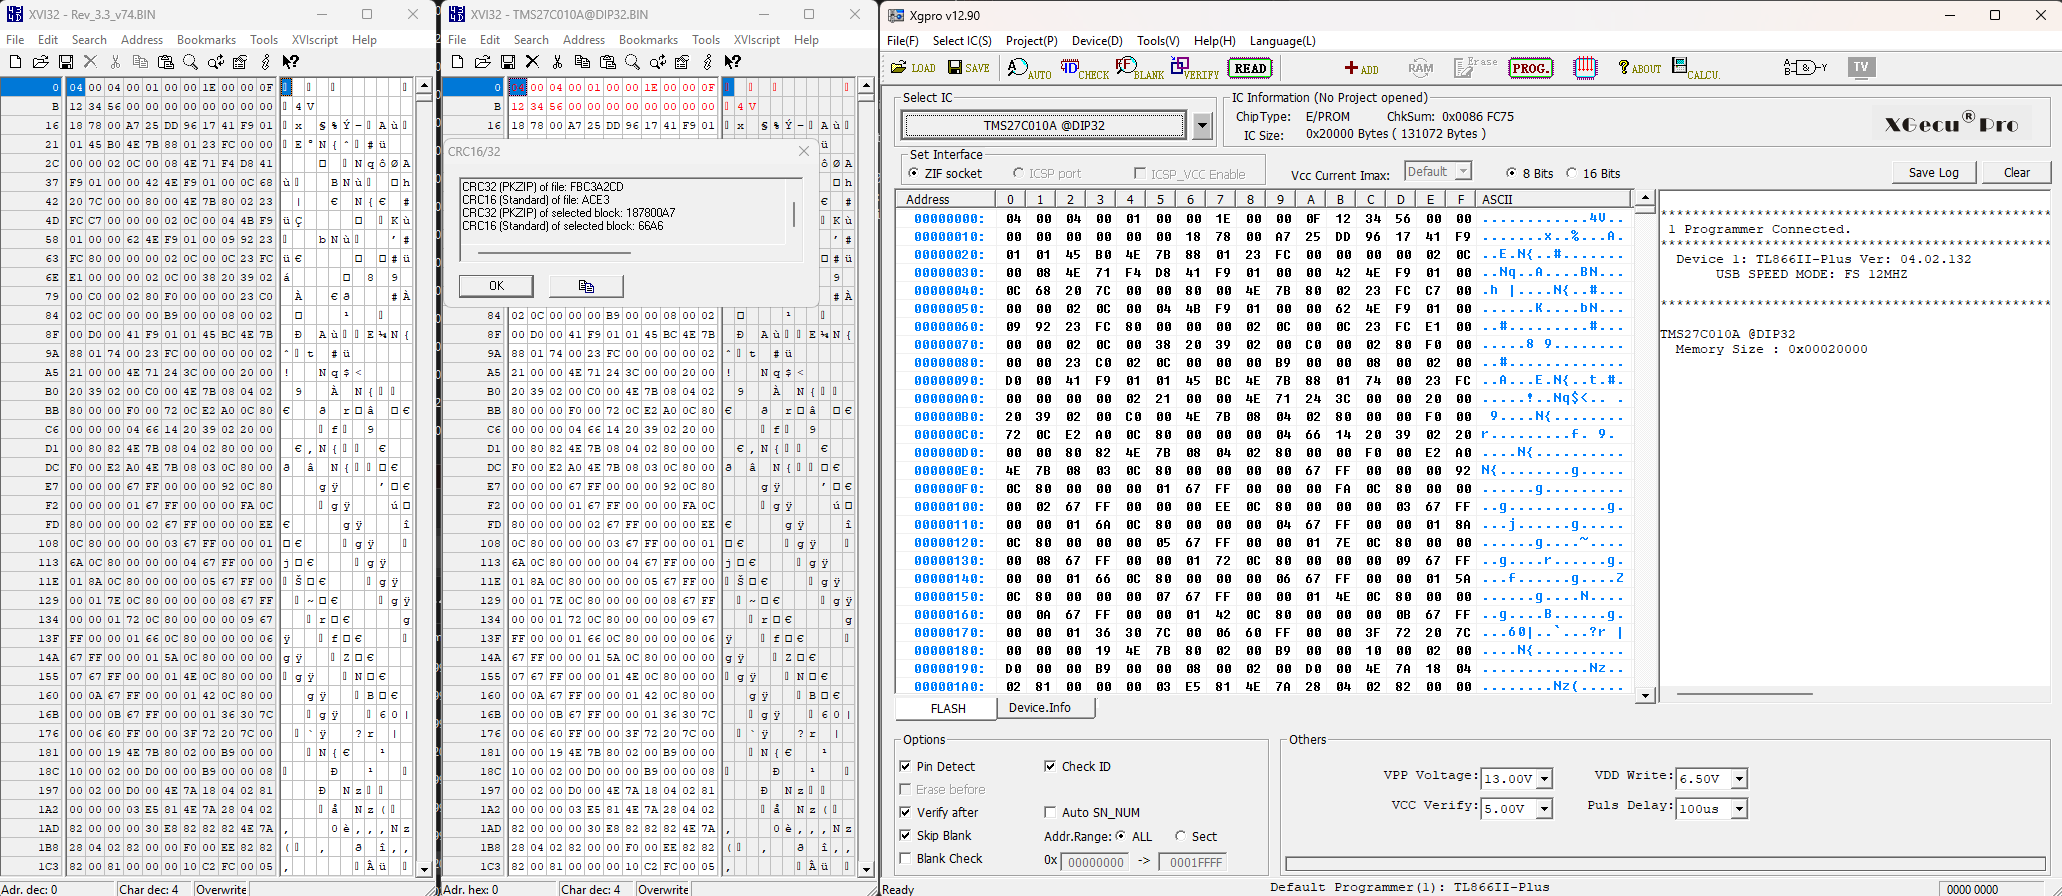2062x896 pixels.
Task: Click the logic gate IC test icon
Action: tap(1804, 68)
